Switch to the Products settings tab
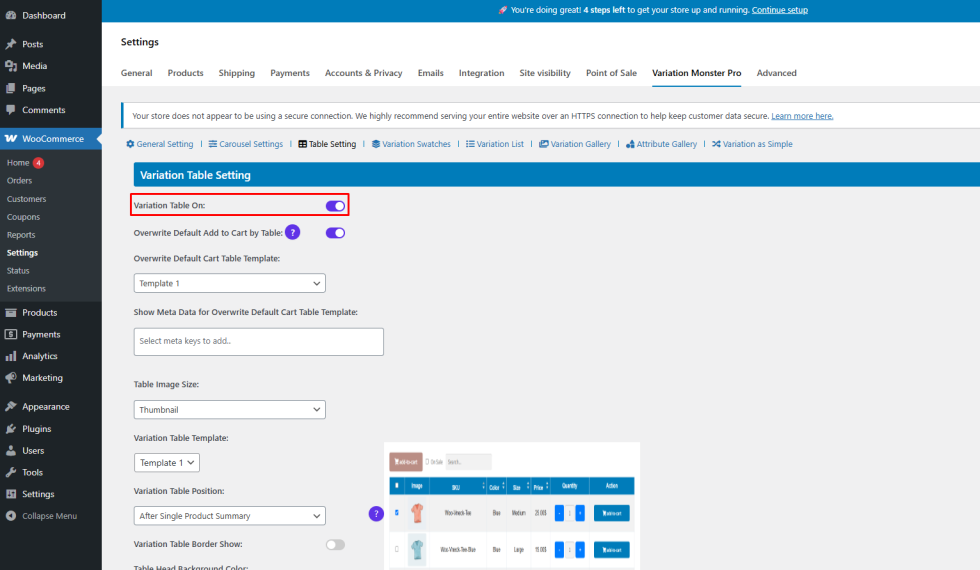 point(186,73)
